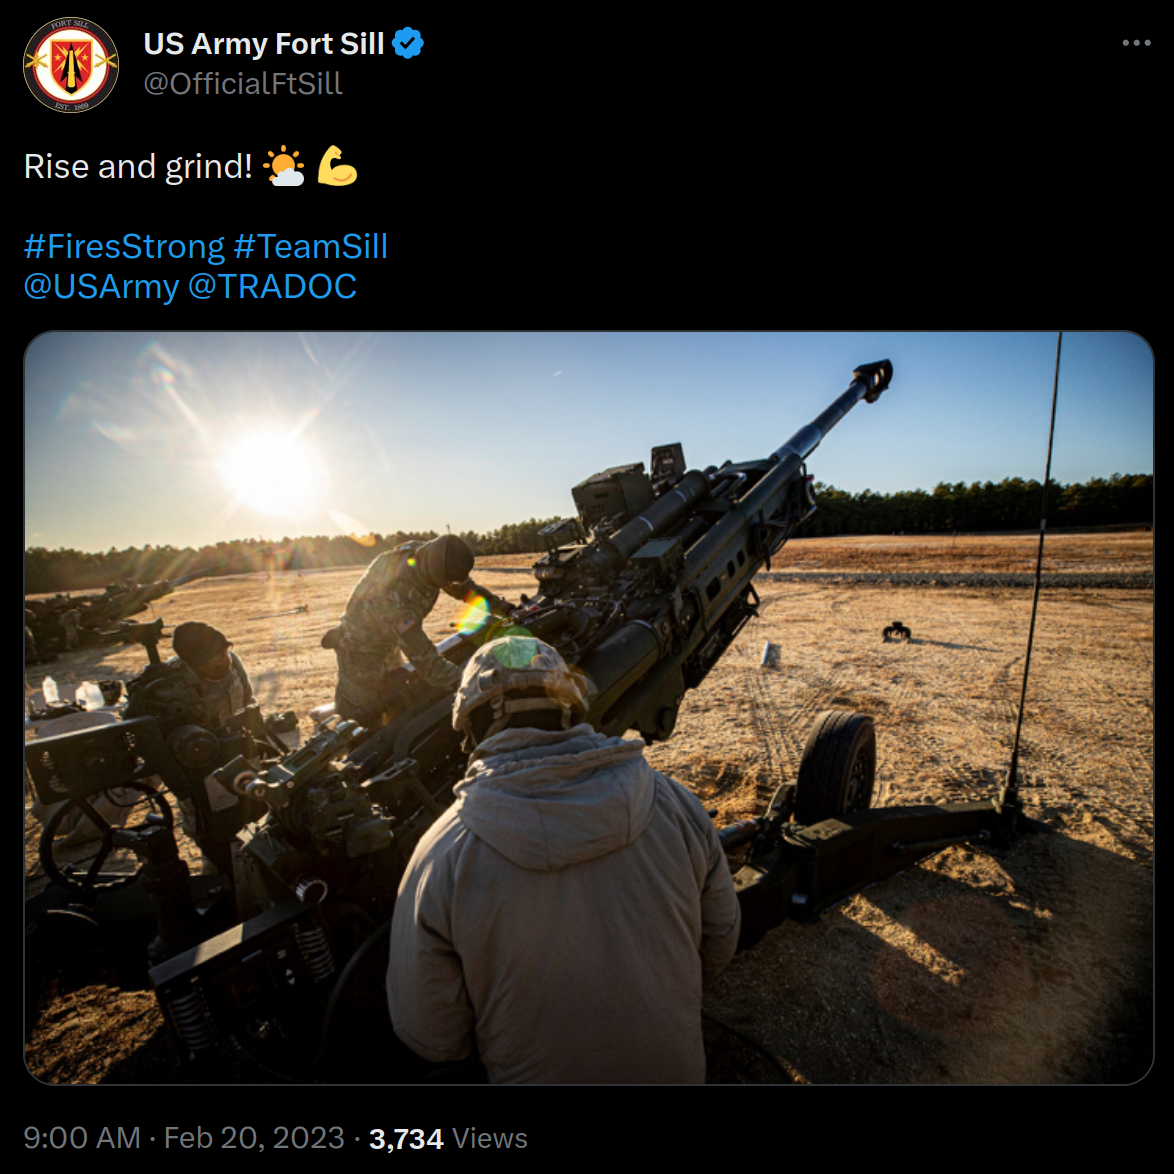Open the #FiresStrong hashtag
The image size is (1174, 1174).
[124, 246]
